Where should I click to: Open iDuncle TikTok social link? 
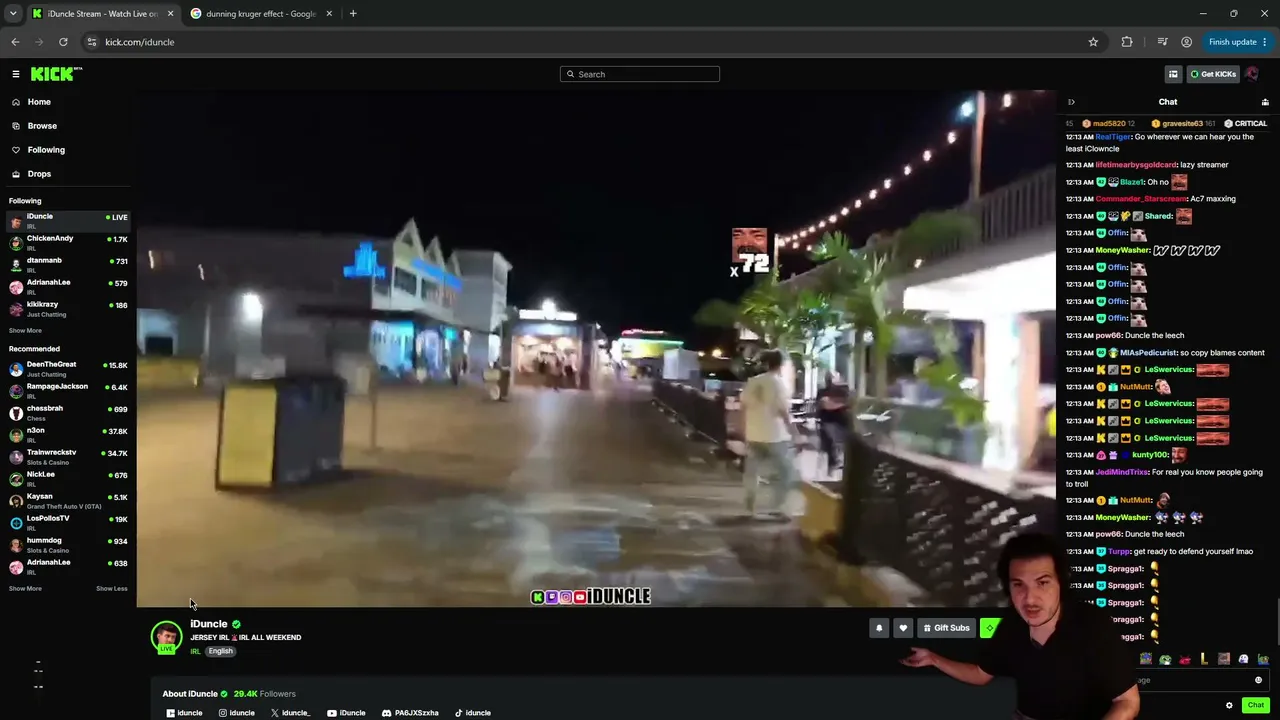(472, 713)
